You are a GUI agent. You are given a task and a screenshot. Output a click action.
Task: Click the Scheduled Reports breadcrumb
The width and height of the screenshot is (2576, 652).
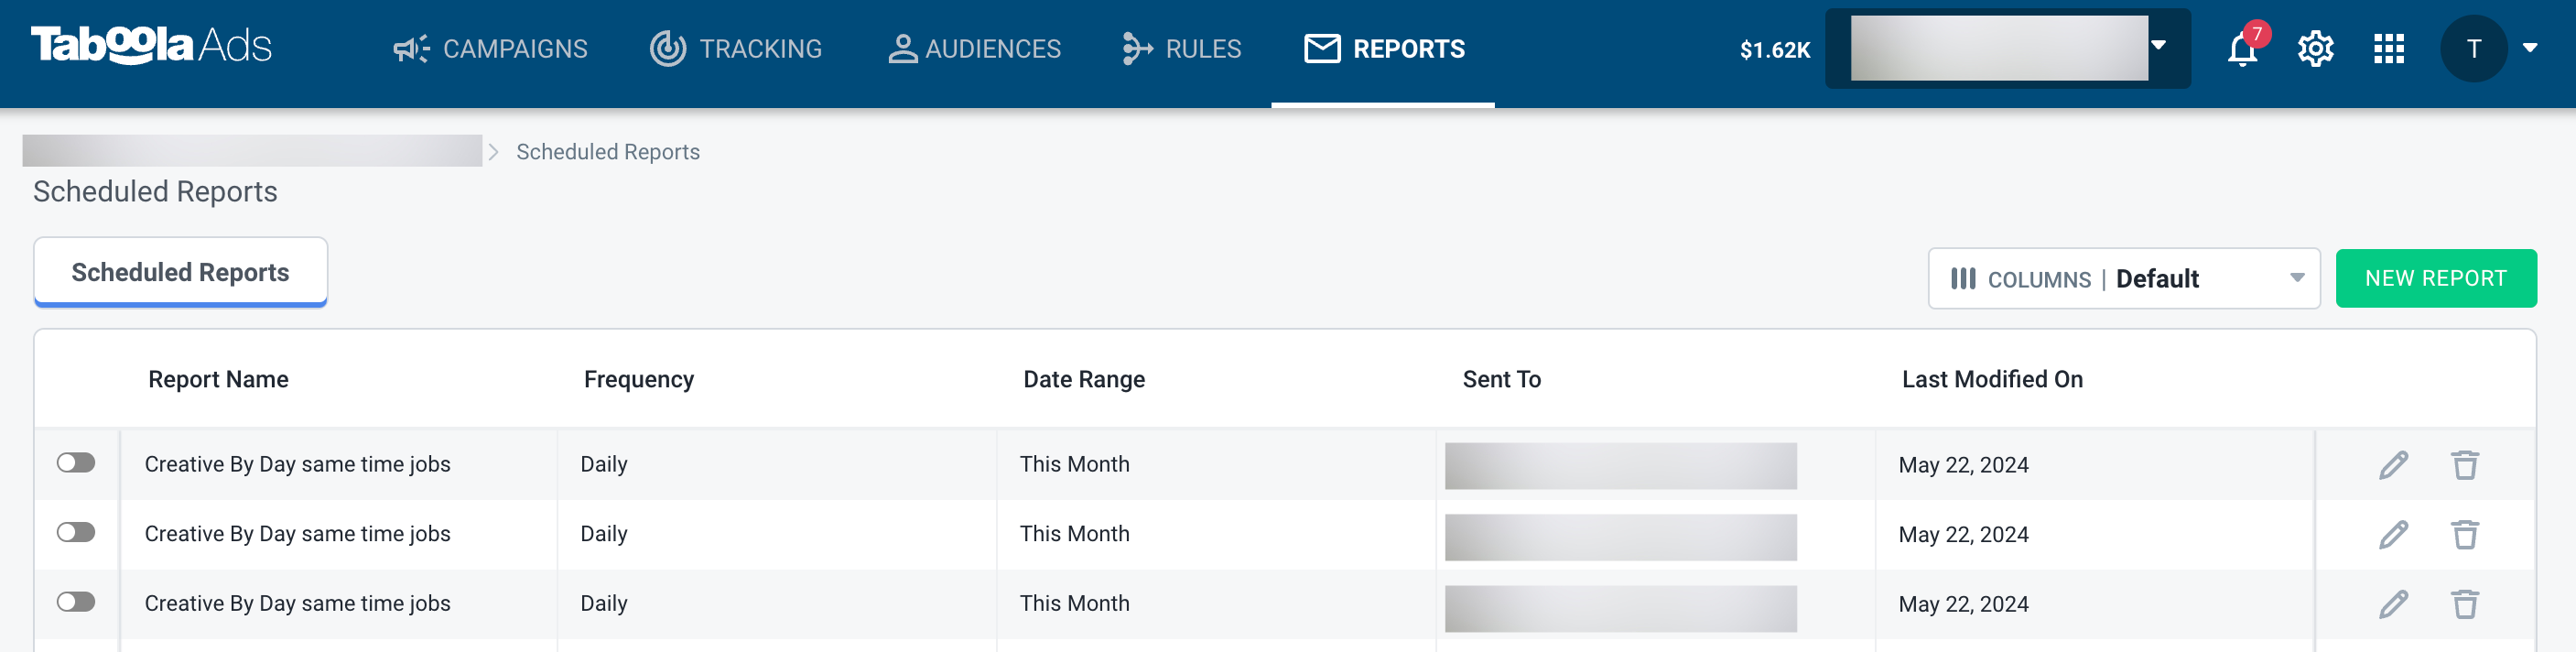[608, 152]
